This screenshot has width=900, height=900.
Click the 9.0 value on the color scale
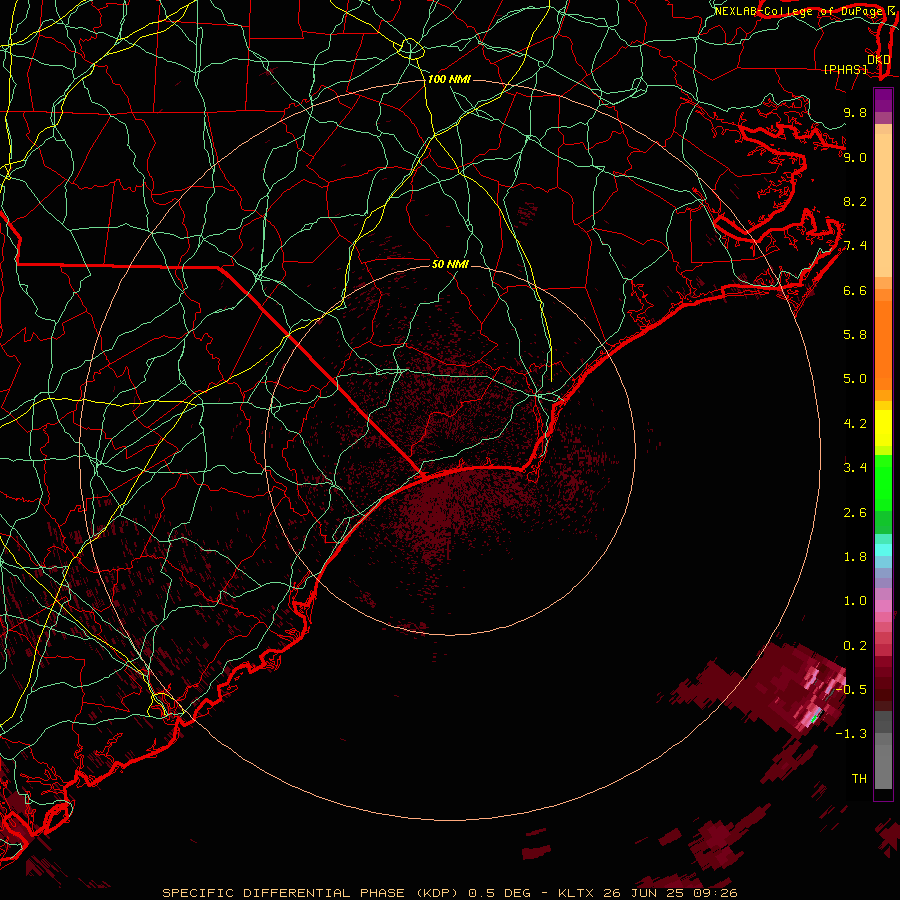[855, 157]
